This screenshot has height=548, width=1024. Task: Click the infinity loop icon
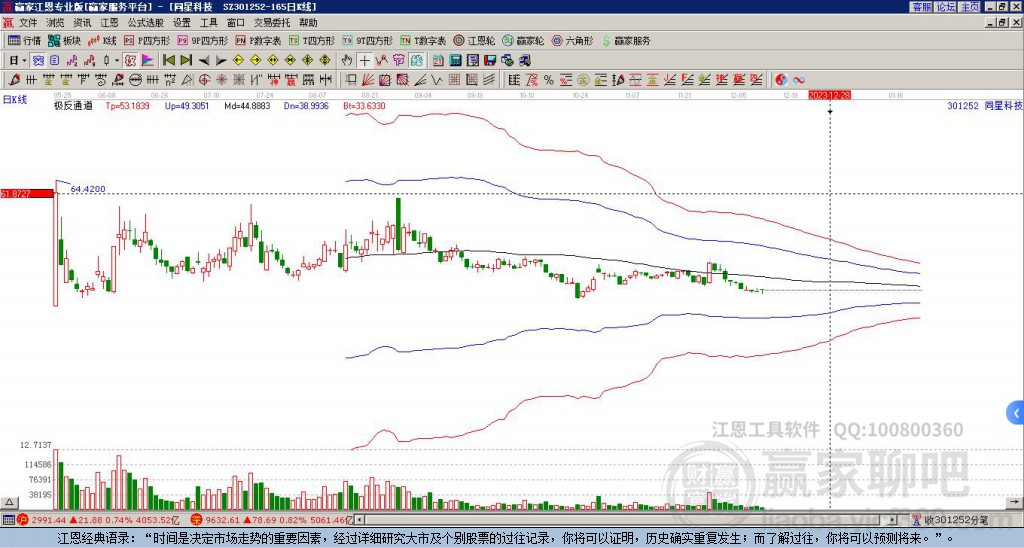pyautogui.click(x=799, y=80)
